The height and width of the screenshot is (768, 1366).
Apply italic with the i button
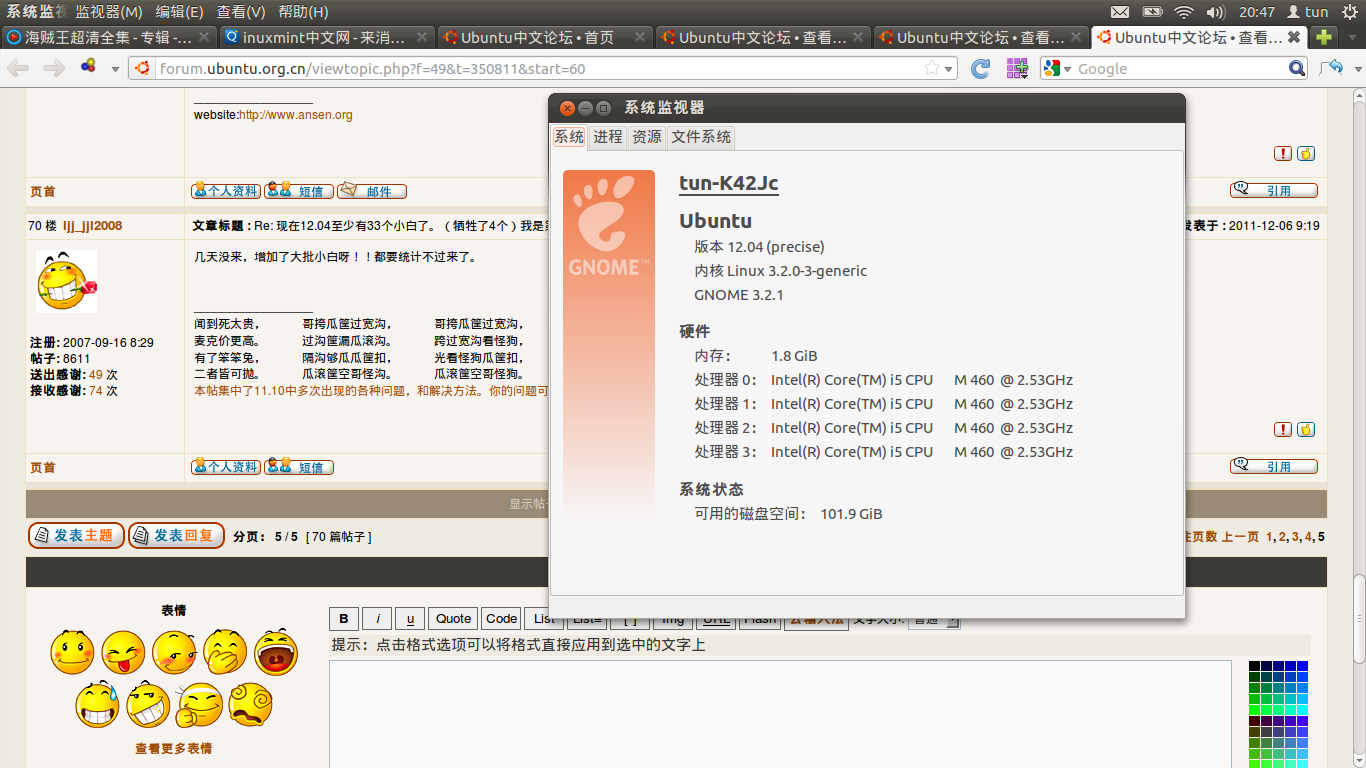(x=377, y=619)
